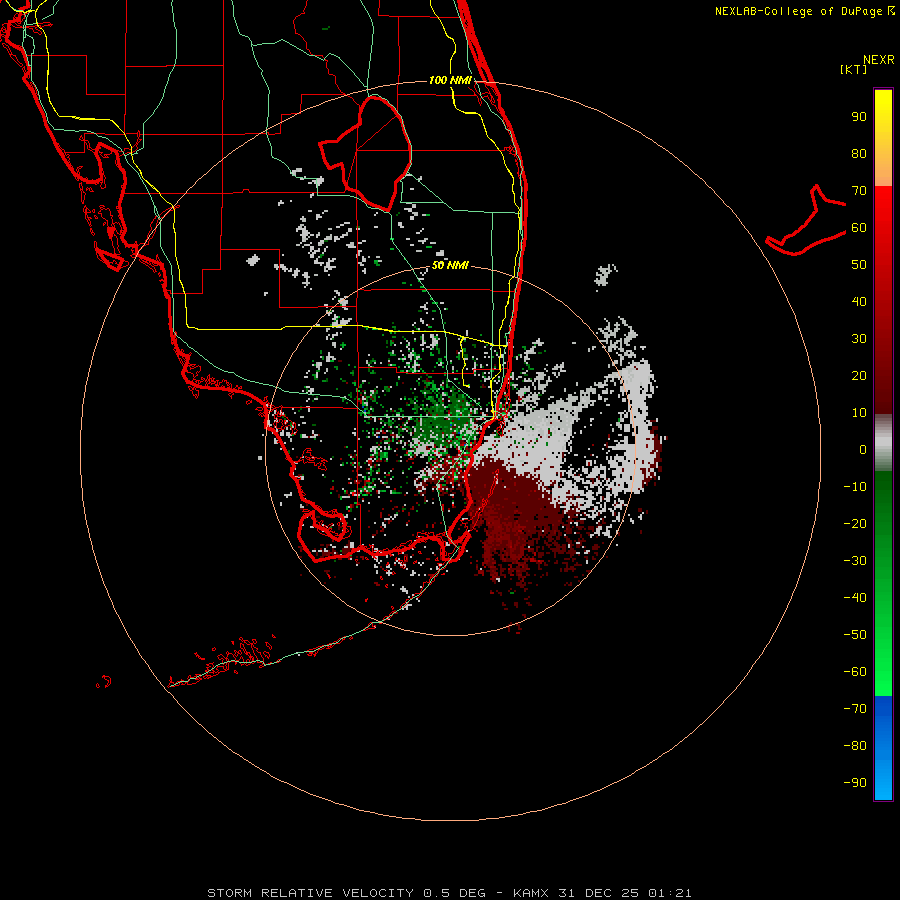Click the -90 value on velocity scale
900x900 pixels.
click(x=855, y=782)
